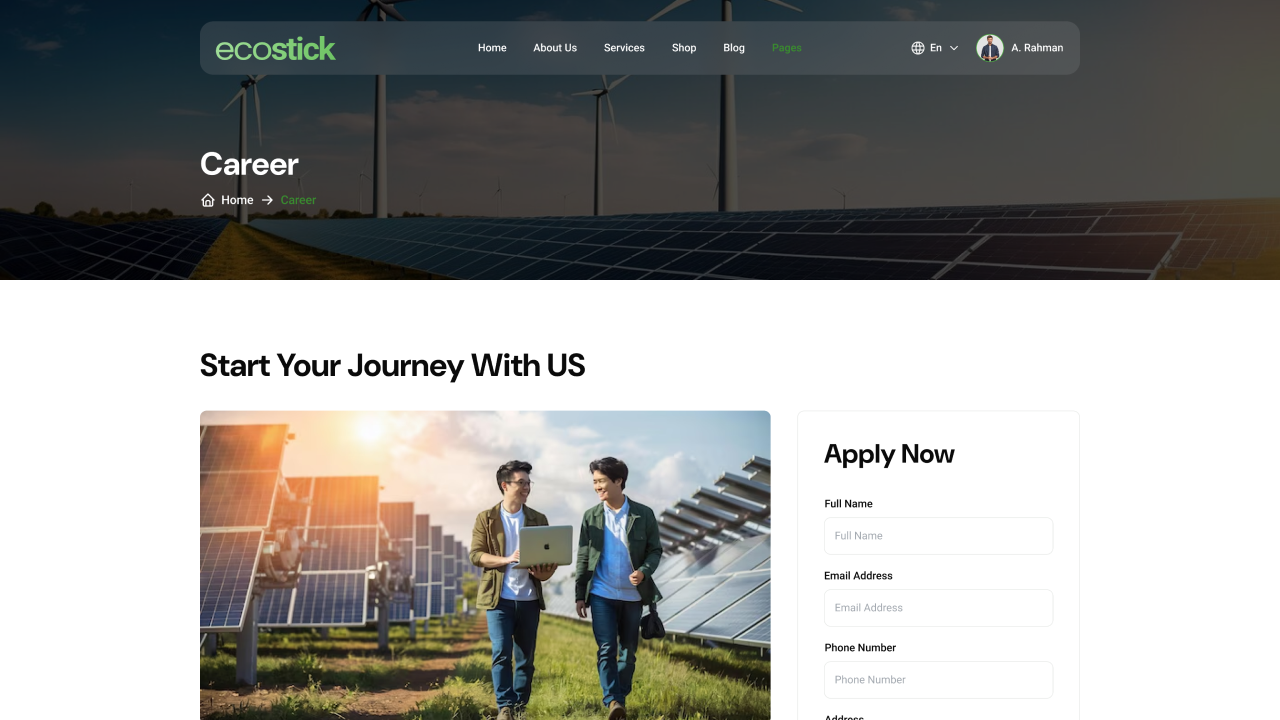Open the Blog menu item
The height and width of the screenshot is (720, 1280).
(x=734, y=48)
